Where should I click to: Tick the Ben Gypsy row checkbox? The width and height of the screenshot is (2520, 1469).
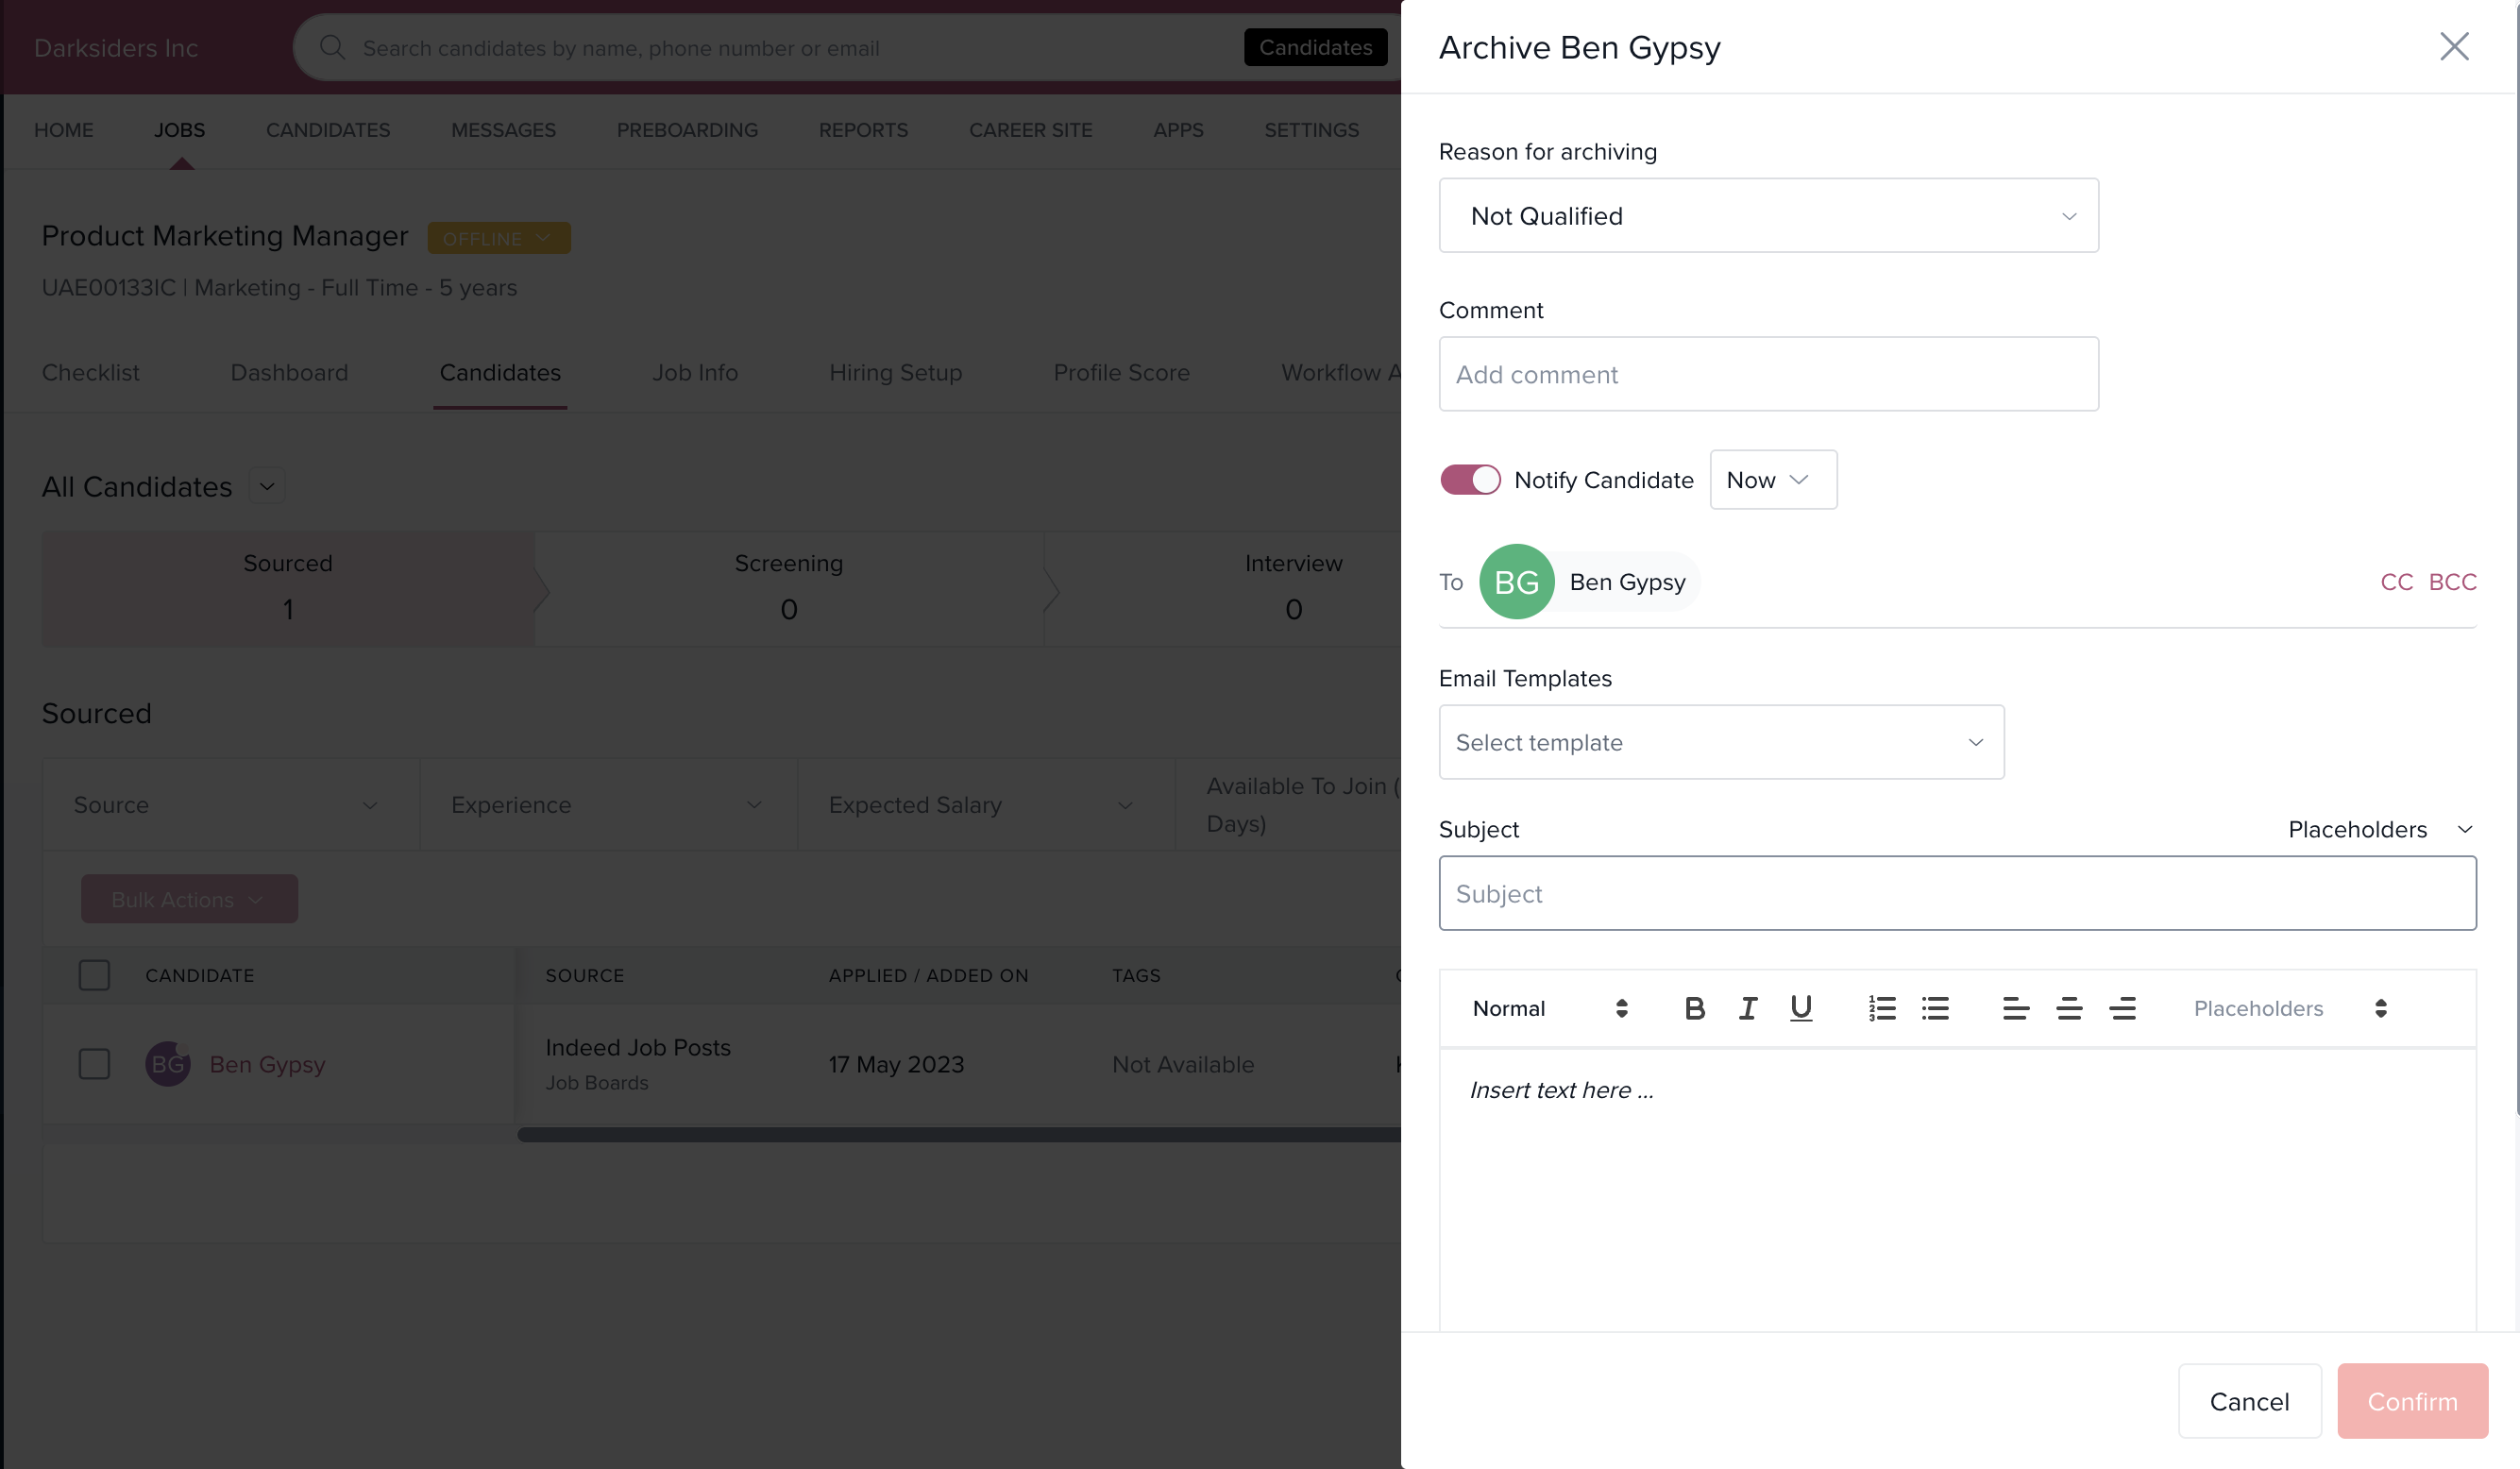94,1063
